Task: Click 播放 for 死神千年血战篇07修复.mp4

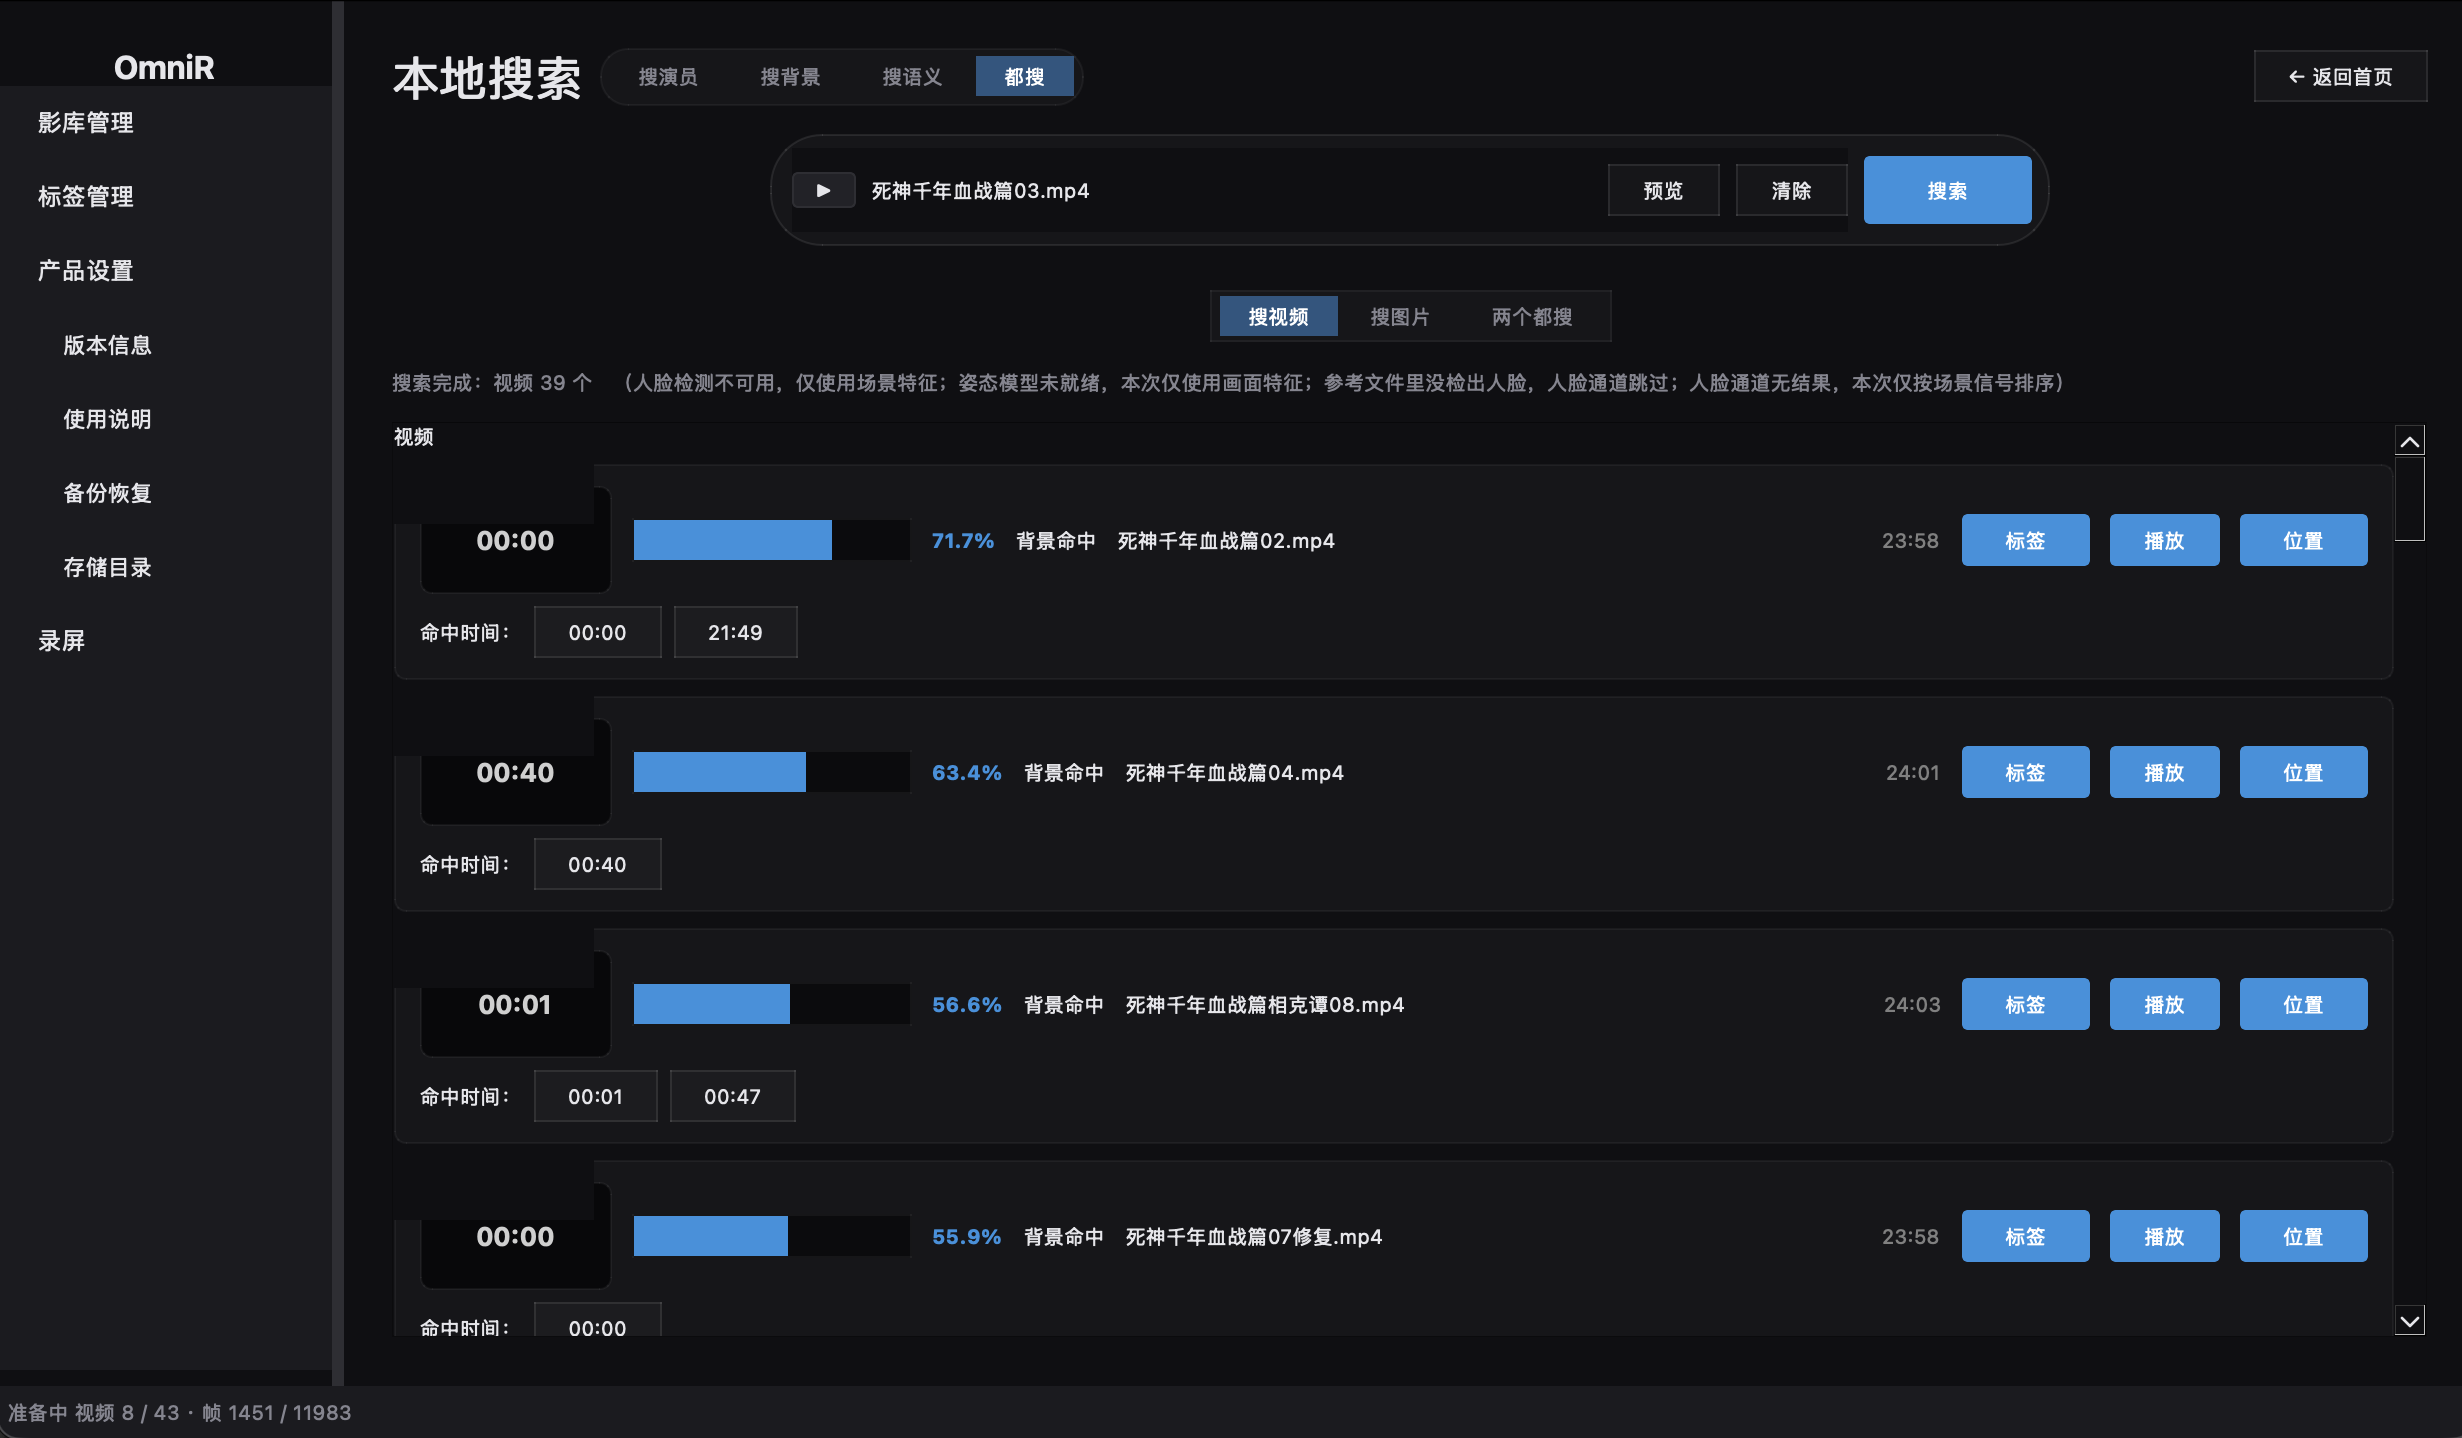Action: coord(2164,1236)
